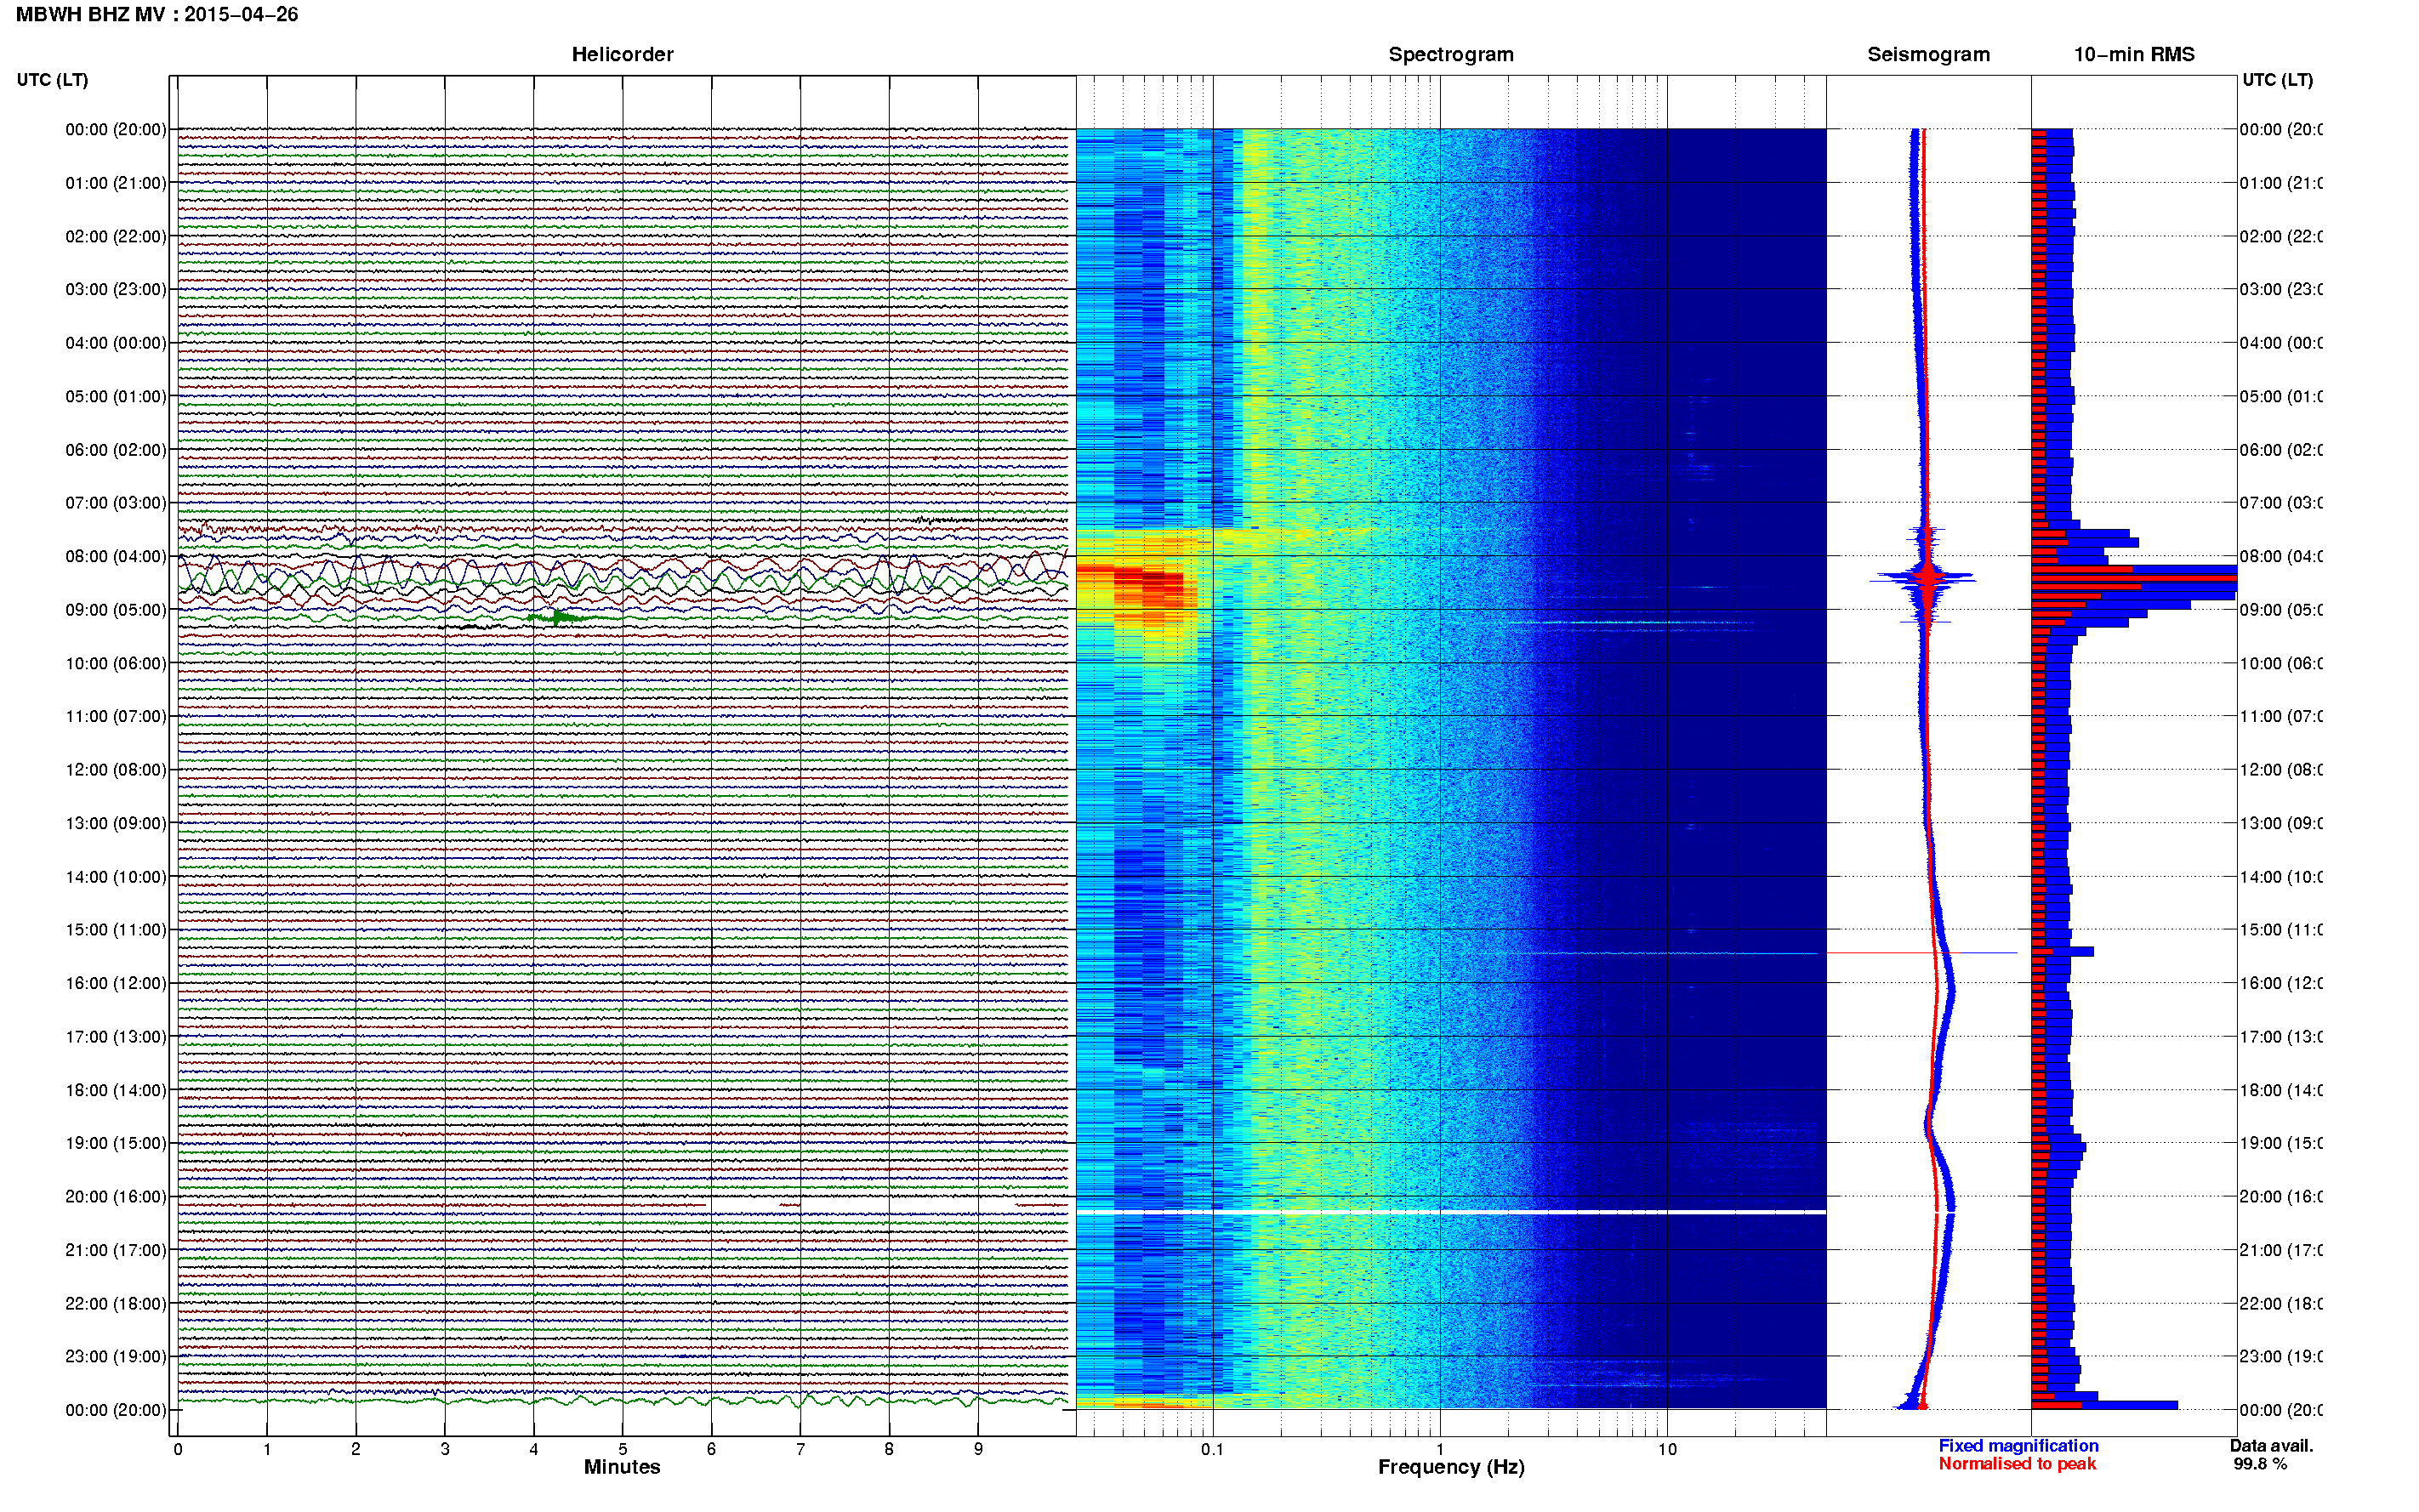Click left-axis time label 23:00 (19:00)

[x=116, y=1357]
